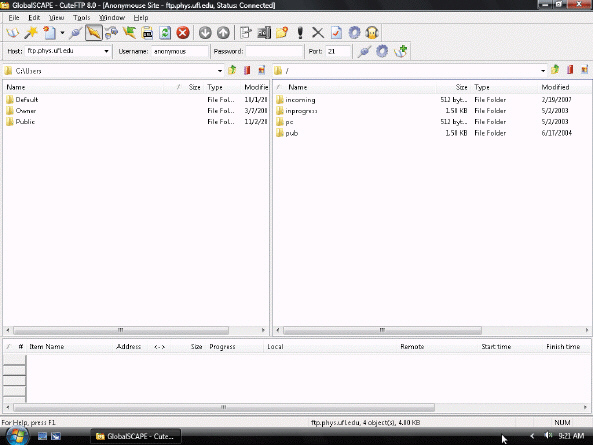
Task: Expand the Host address dropdown
Action: (x=106, y=51)
